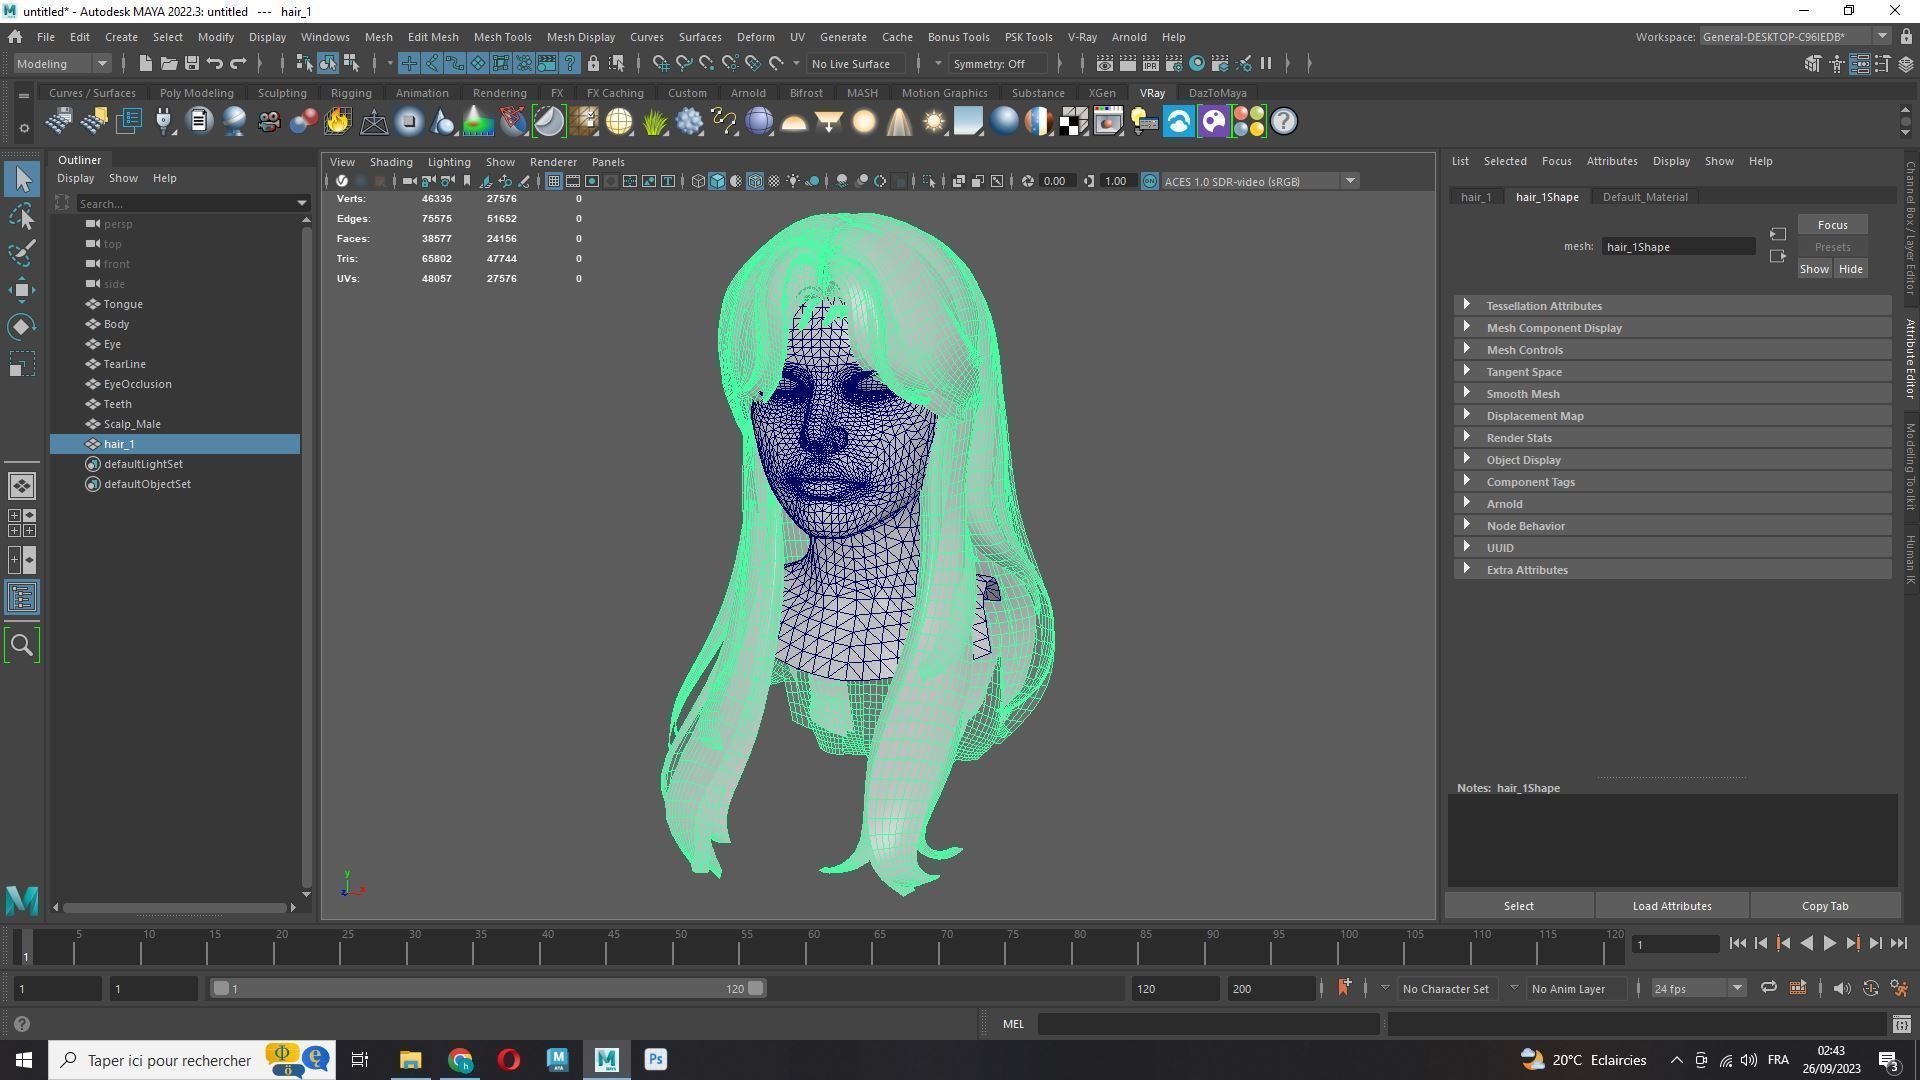Viewport: 1920px width, 1080px height.
Task: Click the Redo arrow icon
Action: pyautogui.click(x=238, y=63)
